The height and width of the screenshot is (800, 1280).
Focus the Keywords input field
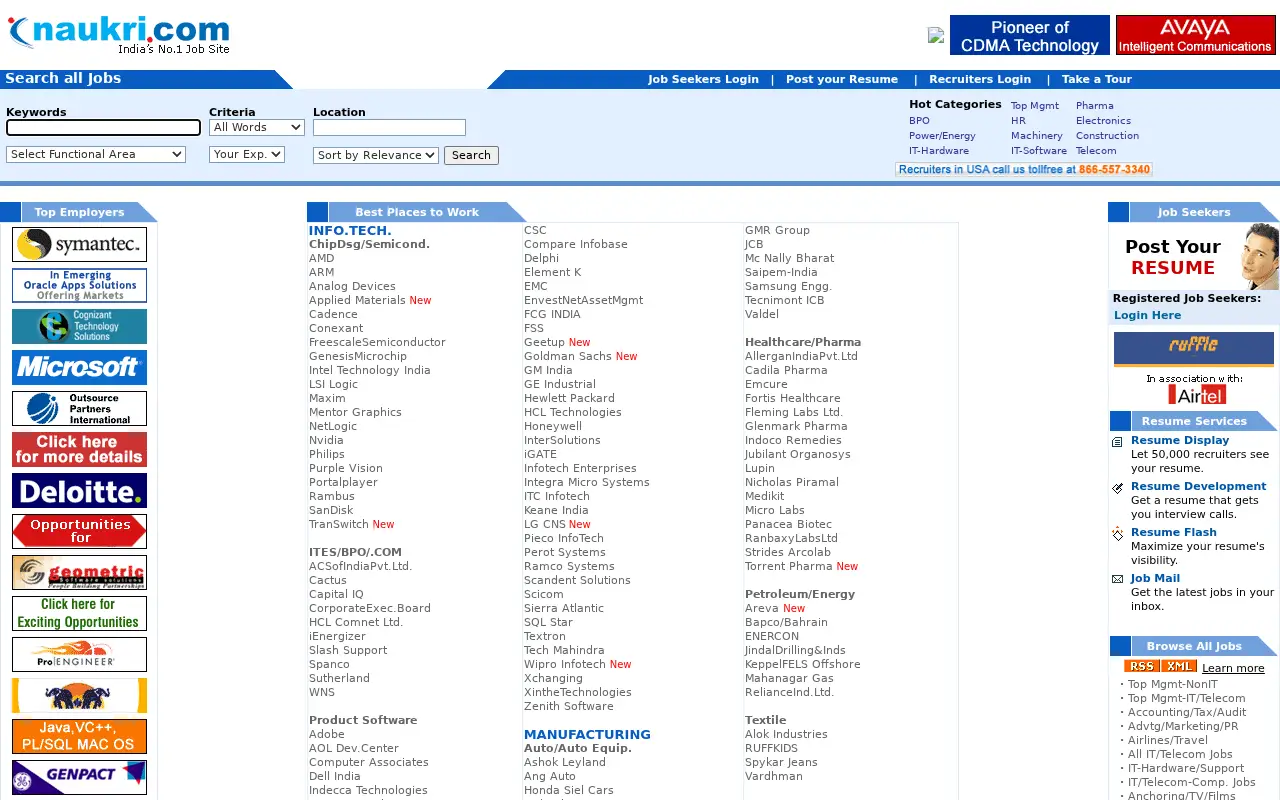point(103,127)
